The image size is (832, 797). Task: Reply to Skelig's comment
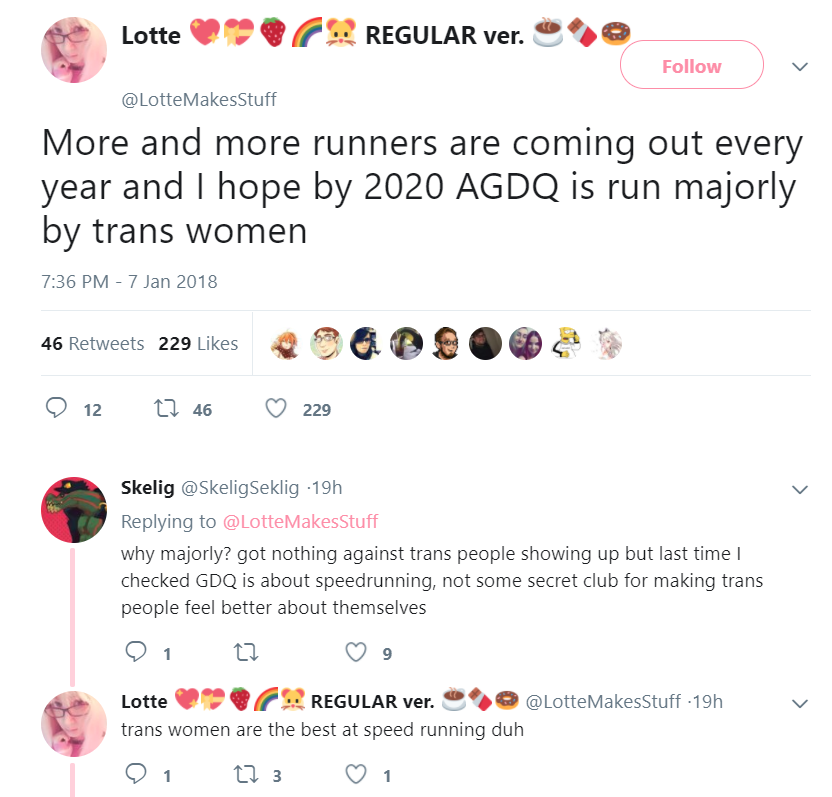(136, 652)
